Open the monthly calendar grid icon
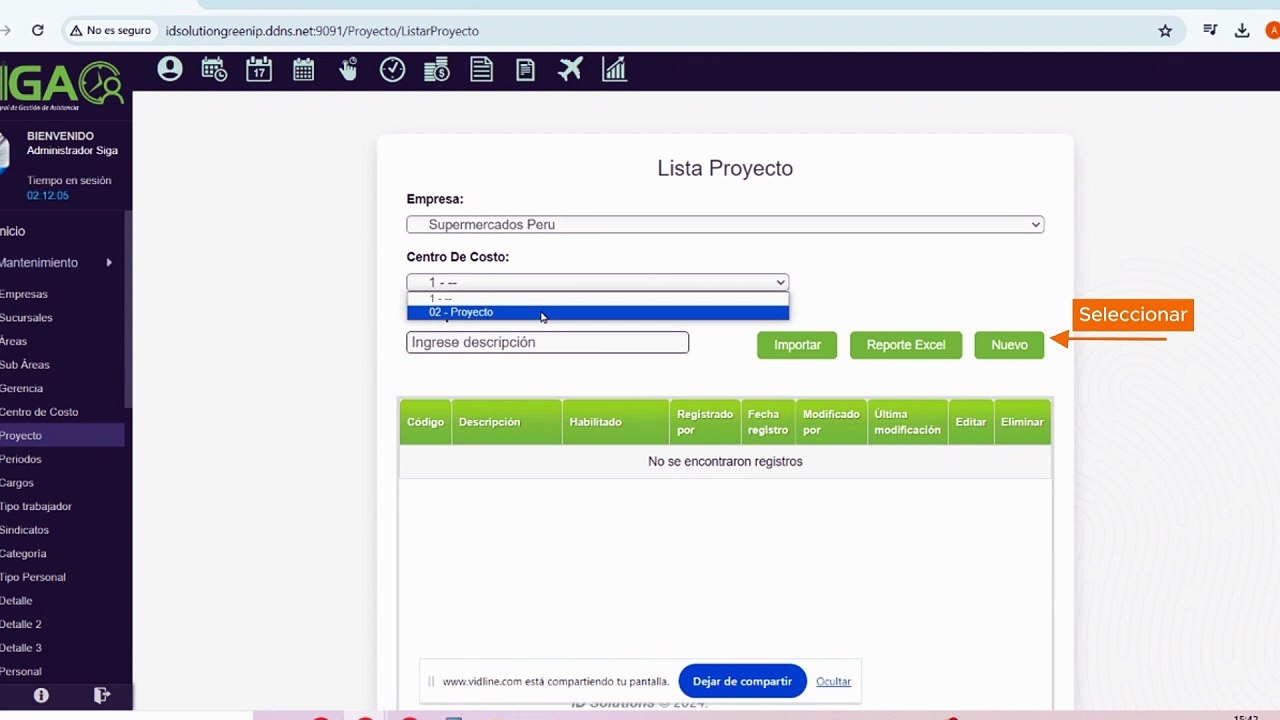 click(303, 69)
